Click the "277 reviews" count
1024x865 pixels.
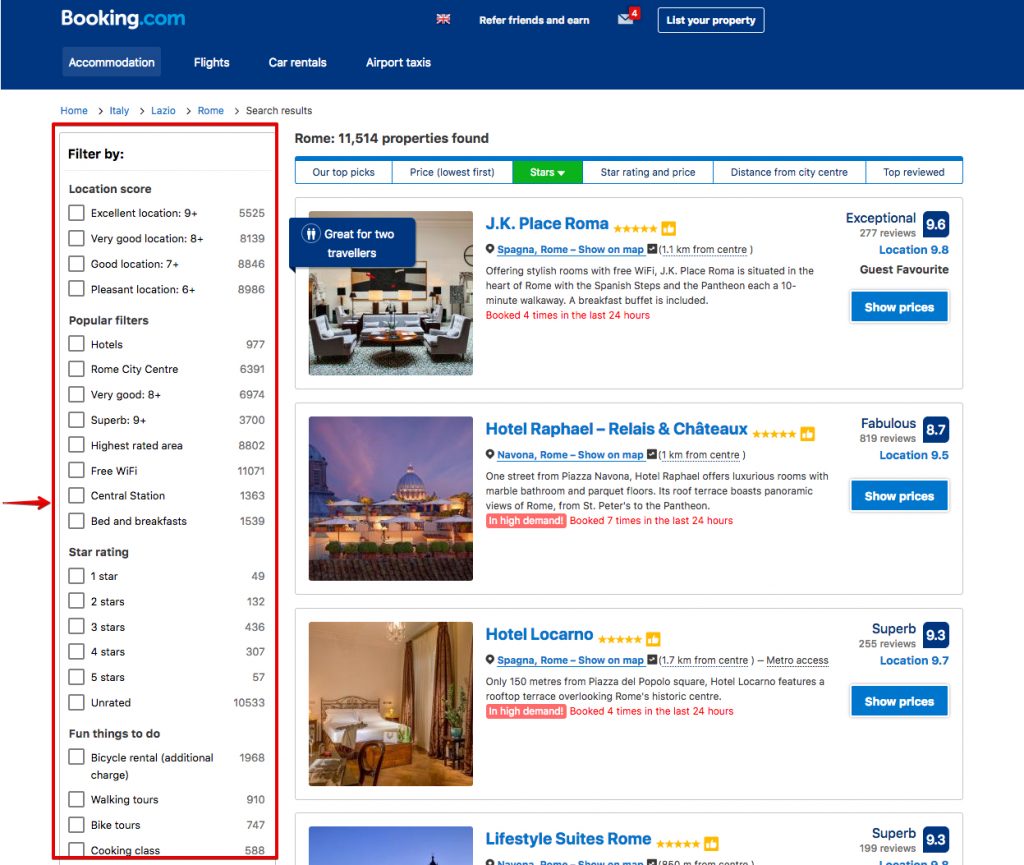click(888, 233)
